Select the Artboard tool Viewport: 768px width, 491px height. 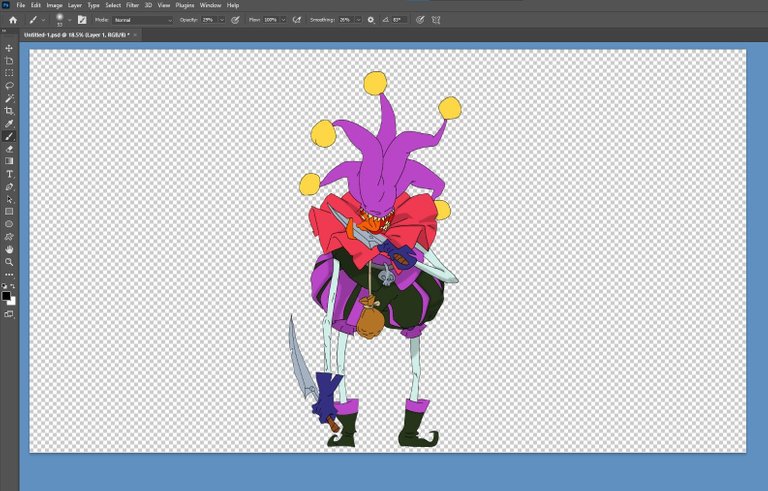9,61
